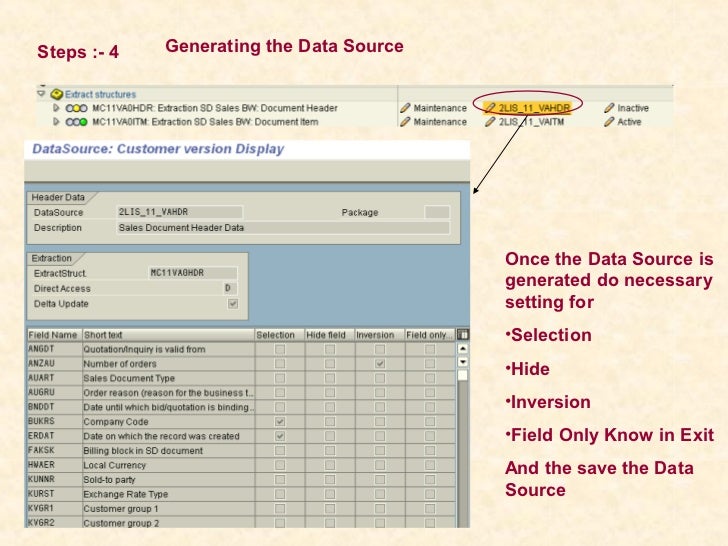Click the pencil icon beside 2LIS_11_VAITM
The height and width of the screenshot is (546, 728).
[x=490, y=122]
